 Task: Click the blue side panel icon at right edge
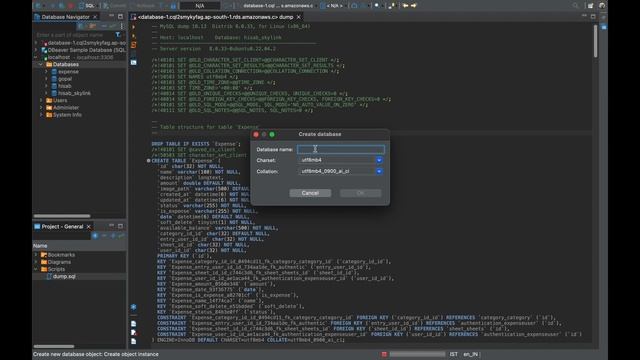pos(604,27)
